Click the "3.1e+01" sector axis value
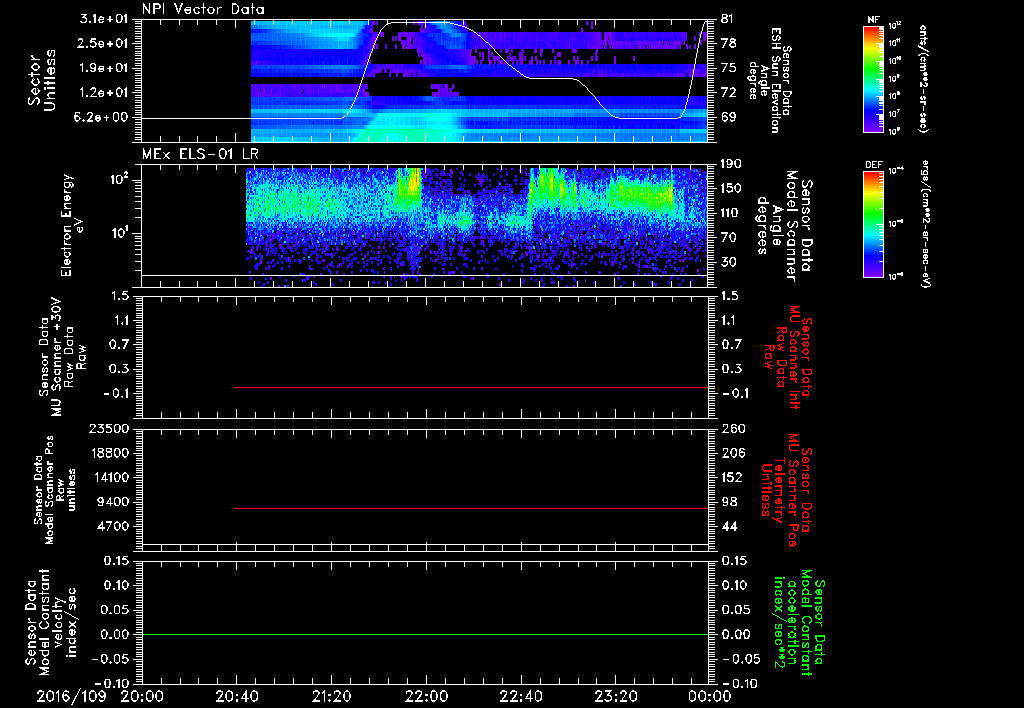1024x708 pixels. (104, 19)
